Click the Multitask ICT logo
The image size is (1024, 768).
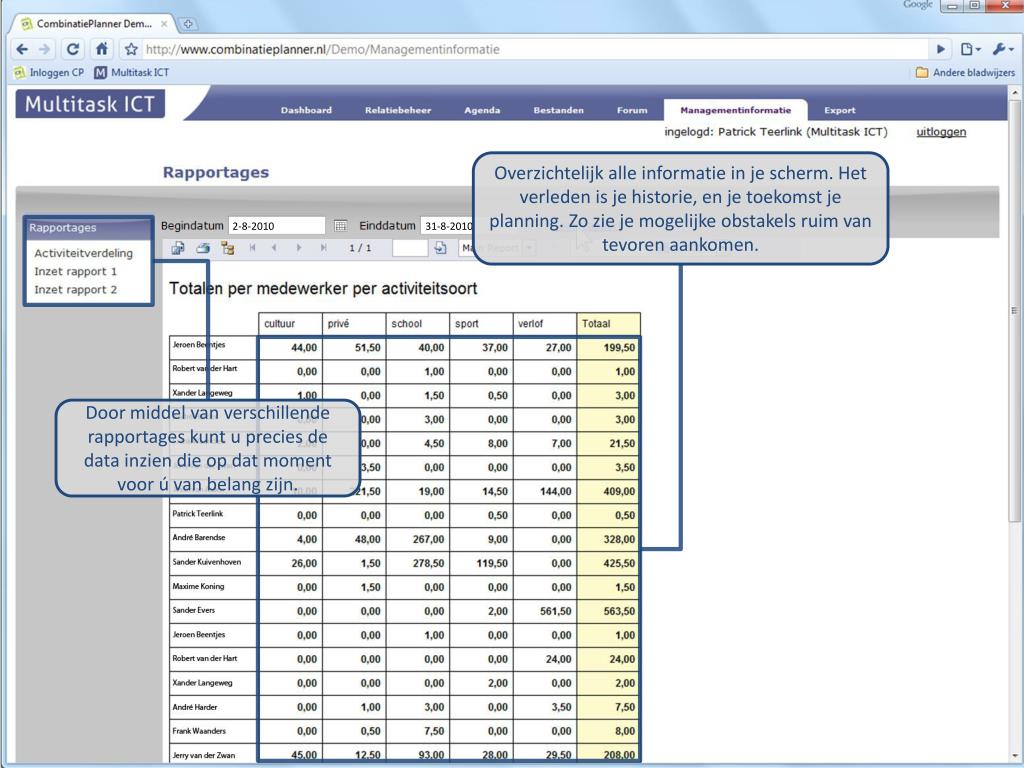[90, 104]
